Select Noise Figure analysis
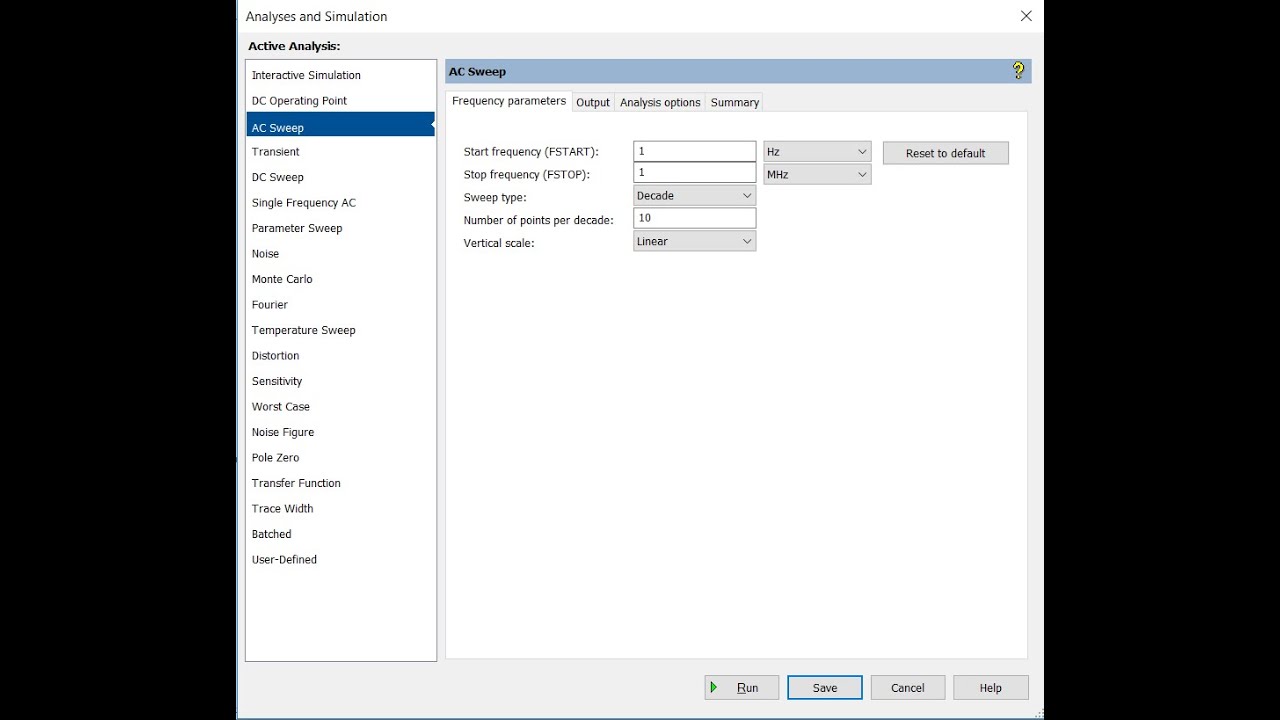Screen dimensions: 1280x720 coord(341,432)
